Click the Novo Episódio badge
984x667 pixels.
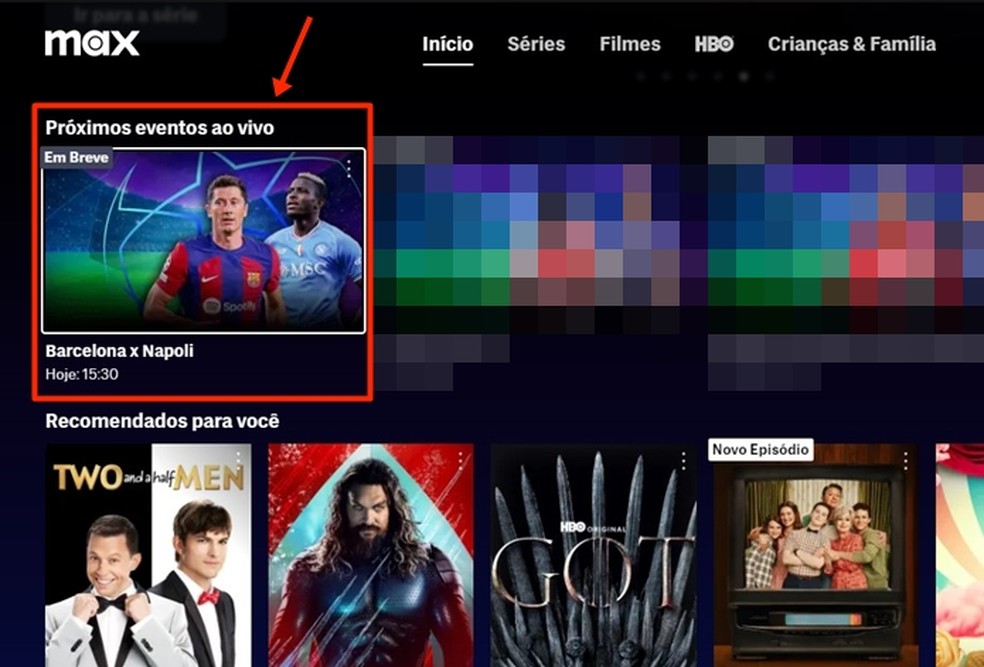761,449
